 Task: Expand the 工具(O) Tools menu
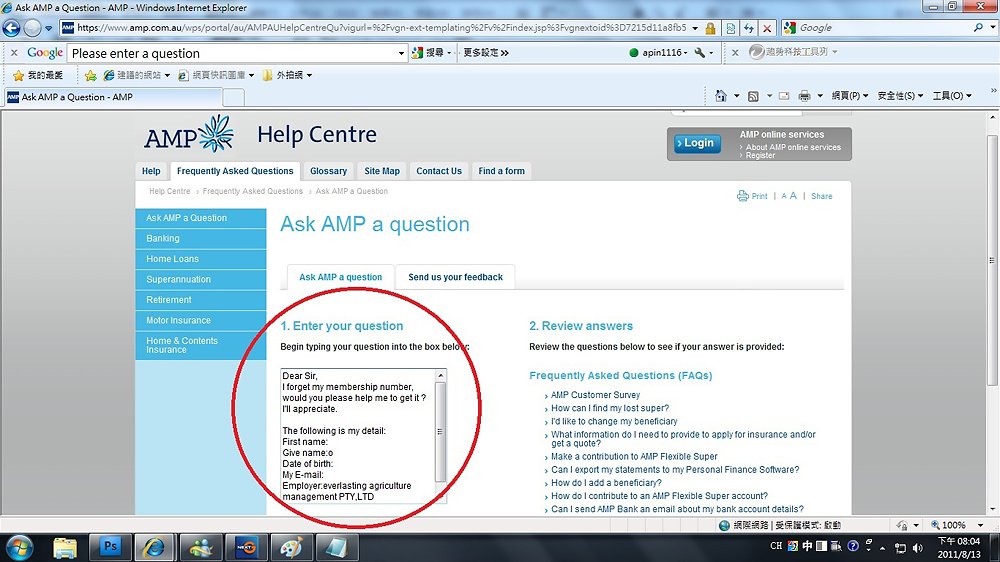[952, 96]
